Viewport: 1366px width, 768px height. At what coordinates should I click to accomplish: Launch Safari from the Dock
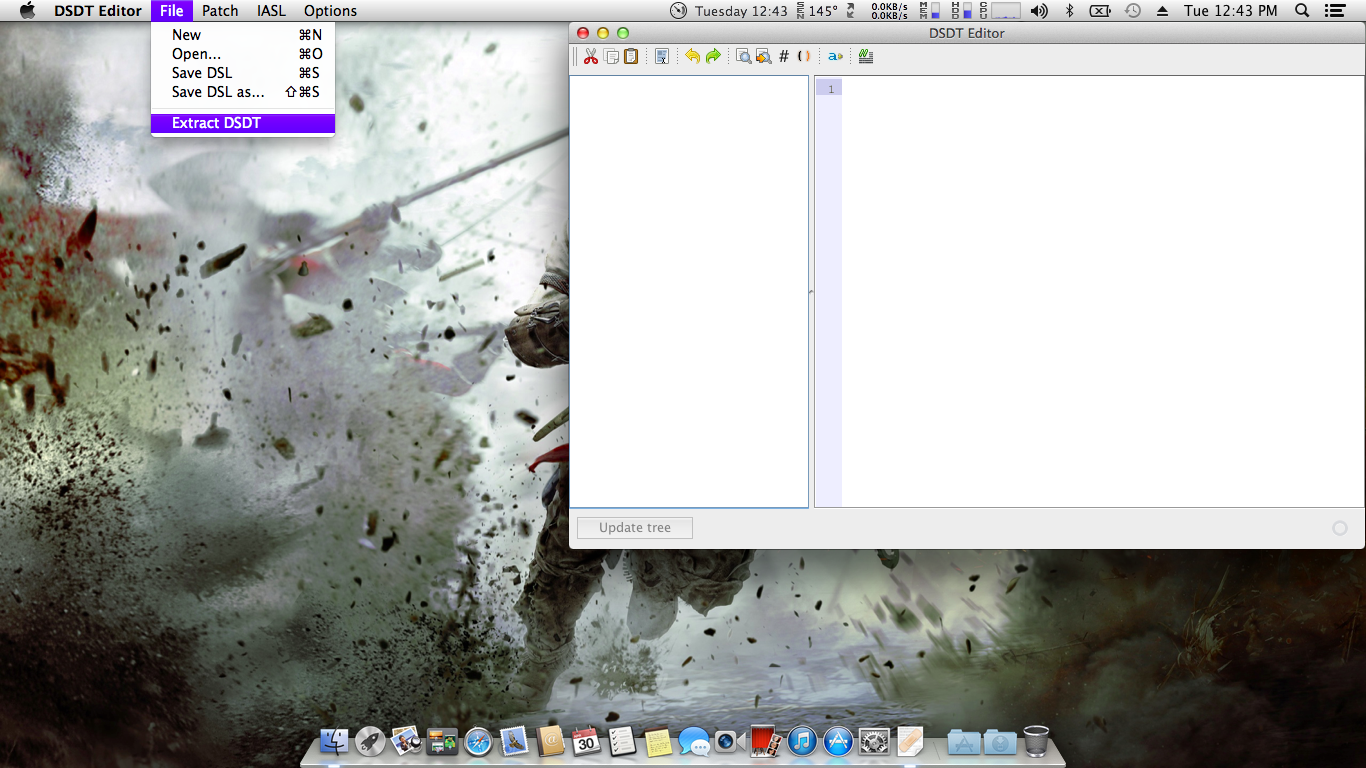[x=478, y=741]
